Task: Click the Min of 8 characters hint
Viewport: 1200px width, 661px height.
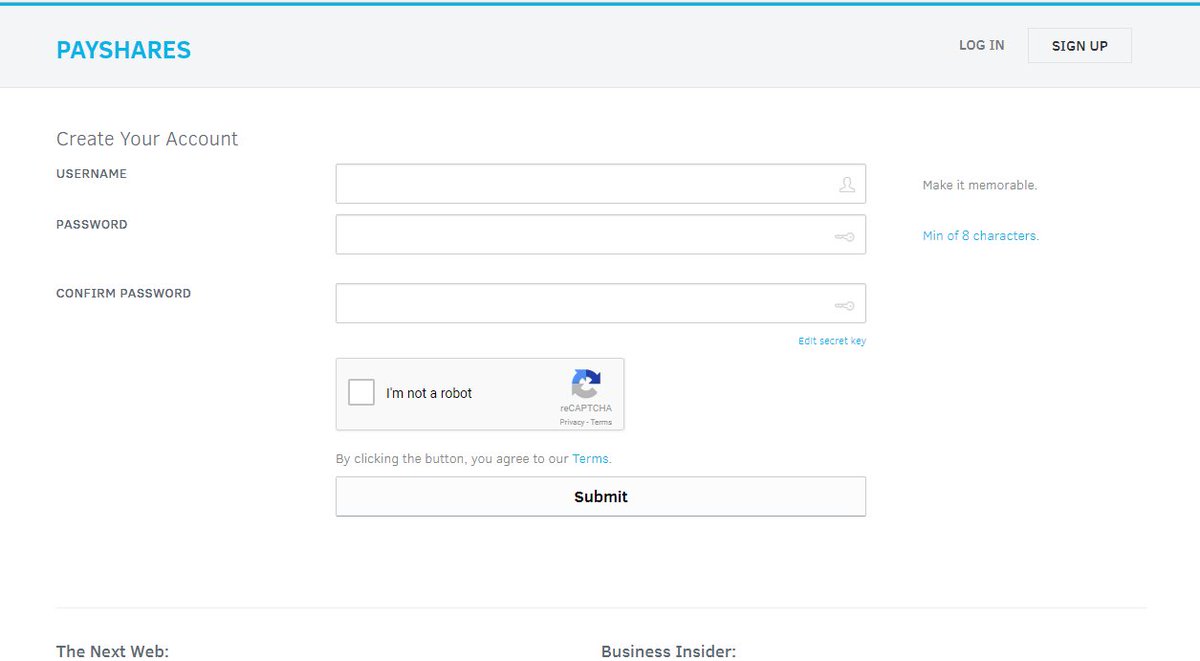Action: (980, 236)
